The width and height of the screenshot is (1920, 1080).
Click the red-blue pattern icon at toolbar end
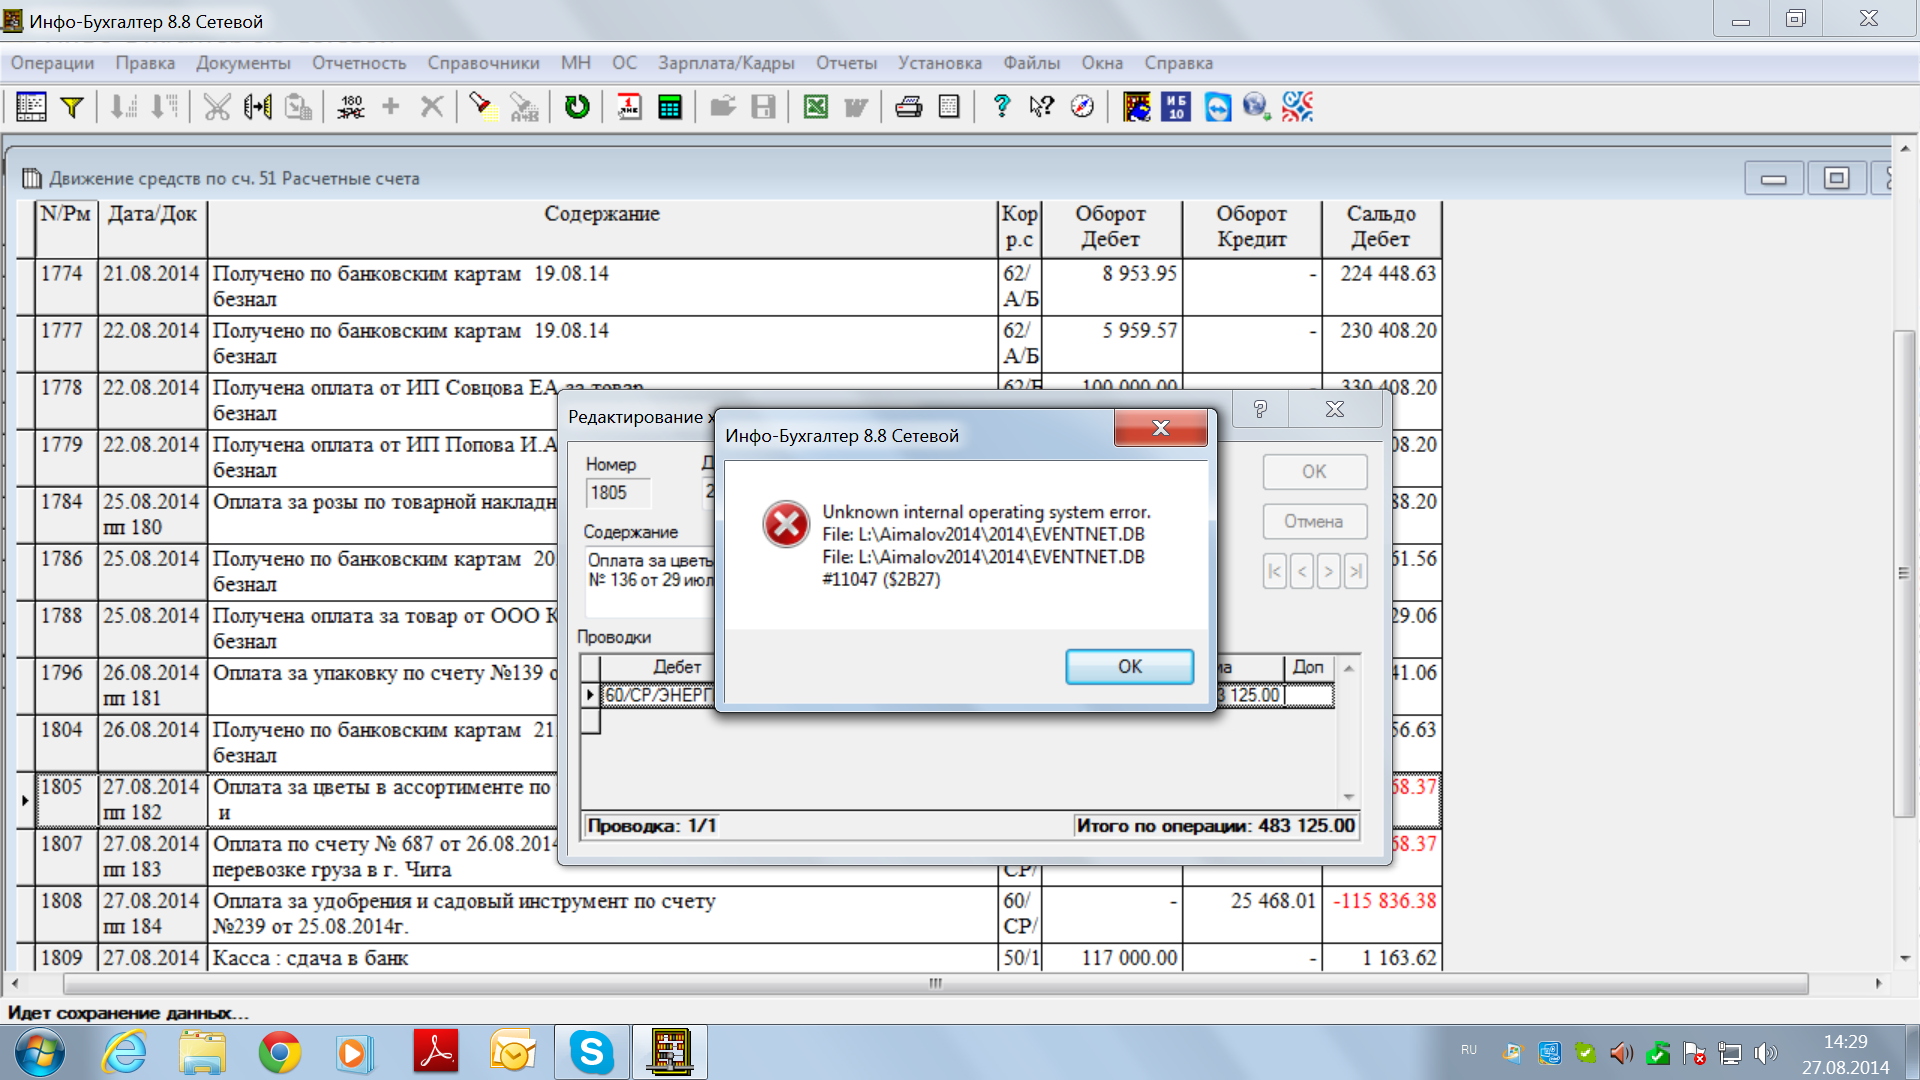point(1298,106)
